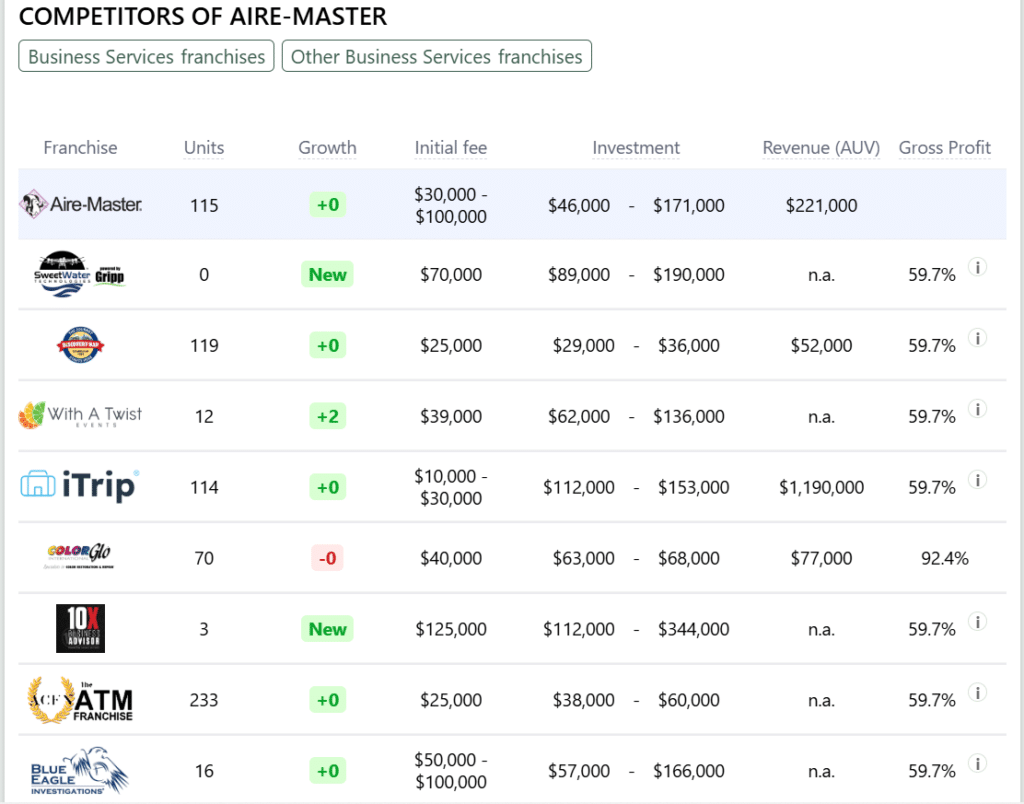Open the Aire-Master franchise logo
Viewport: 1024px width, 804px height.
80,204
